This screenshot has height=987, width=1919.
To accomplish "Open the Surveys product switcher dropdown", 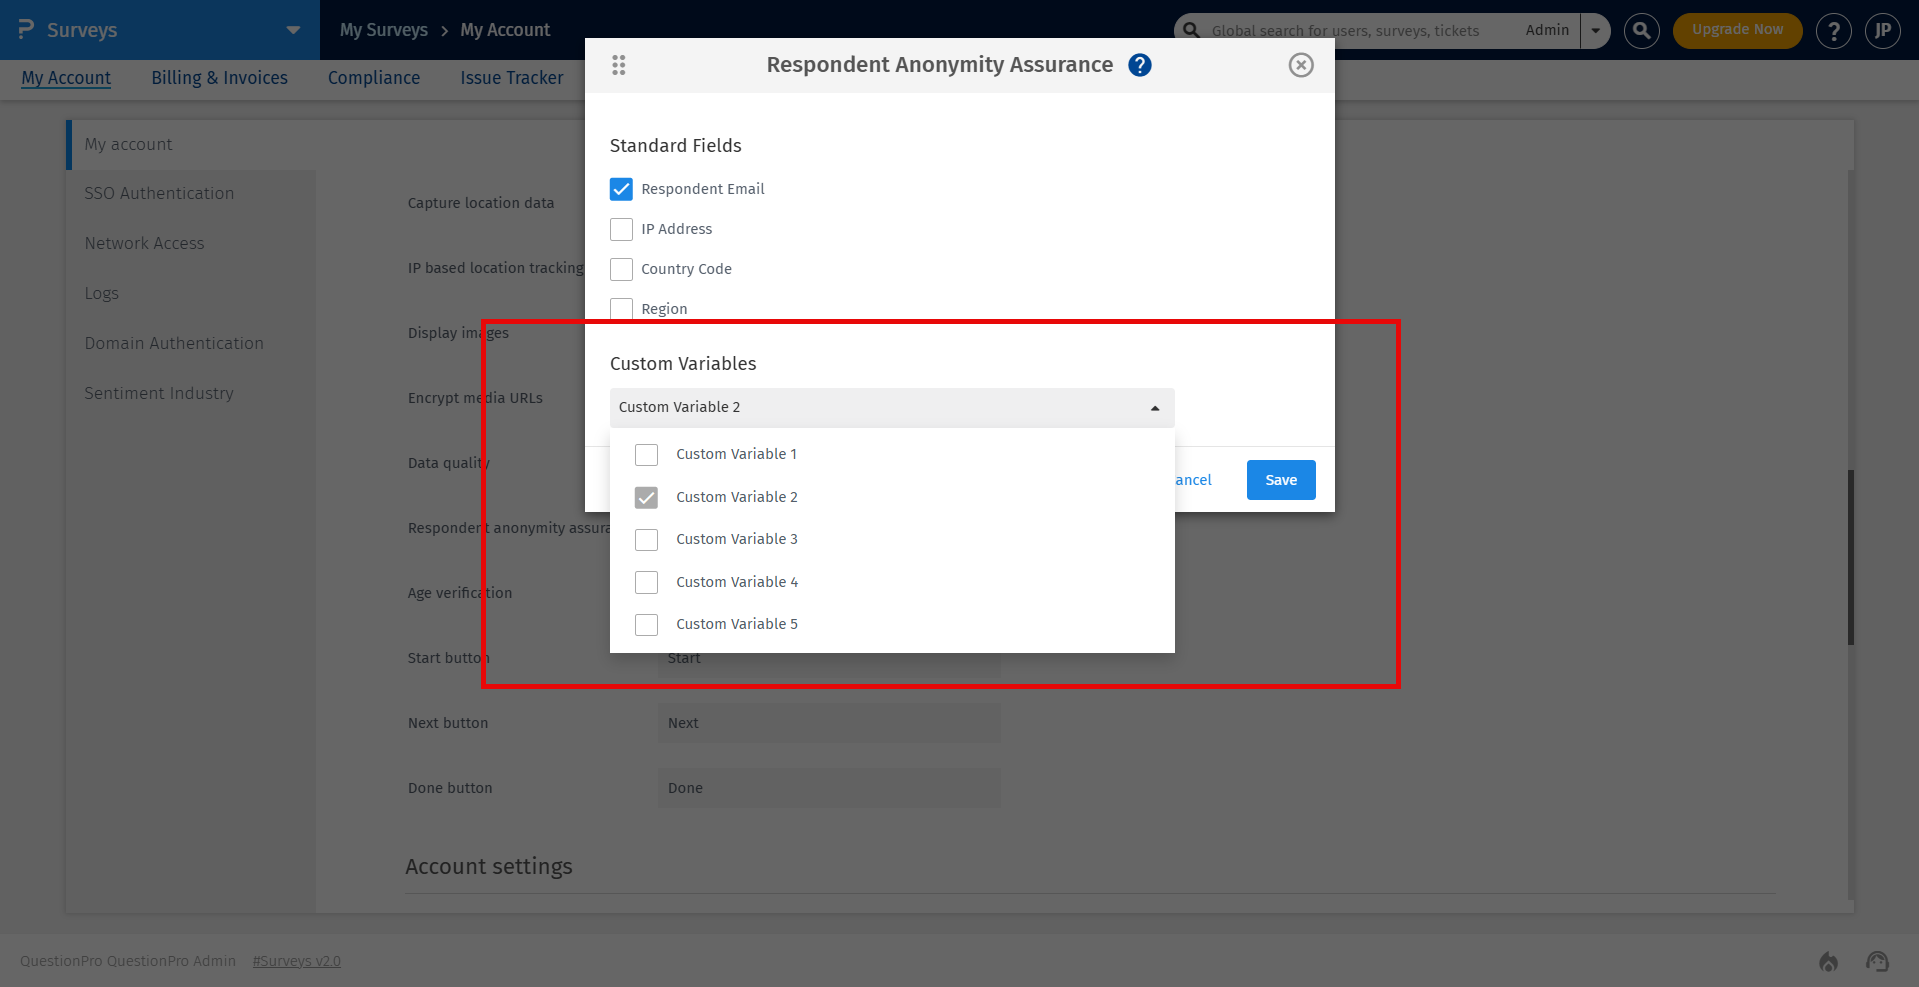I will point(293,30).
